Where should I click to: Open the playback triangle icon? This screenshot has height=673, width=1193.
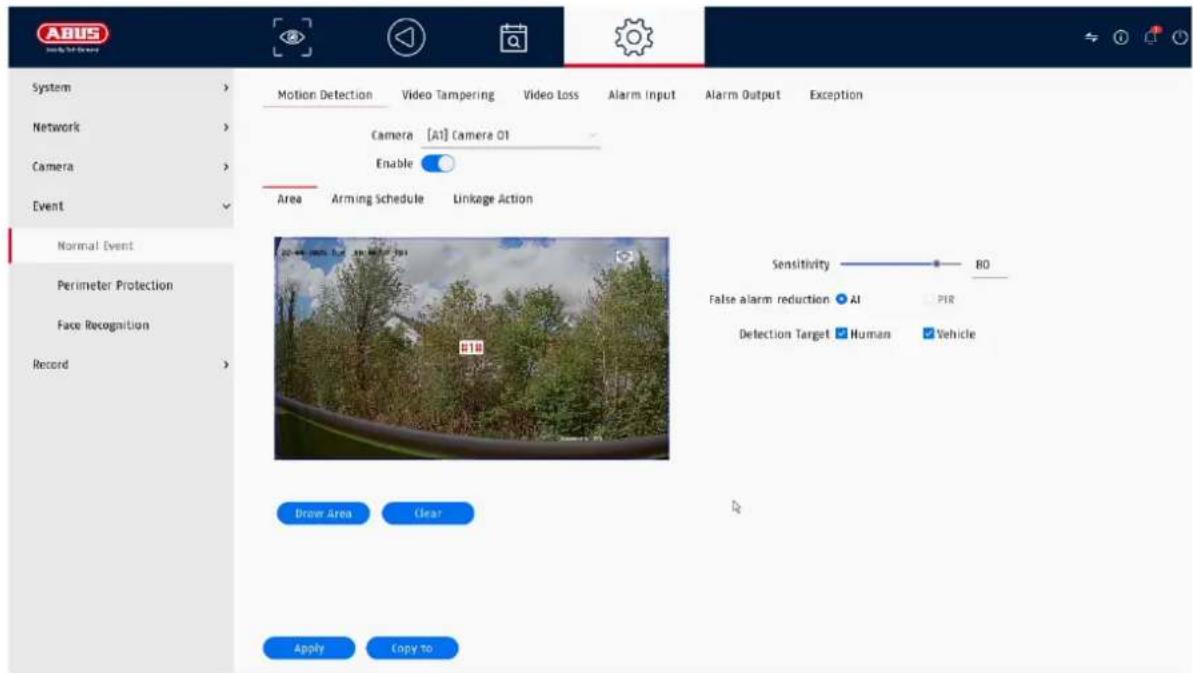click(x=406, y=37)
